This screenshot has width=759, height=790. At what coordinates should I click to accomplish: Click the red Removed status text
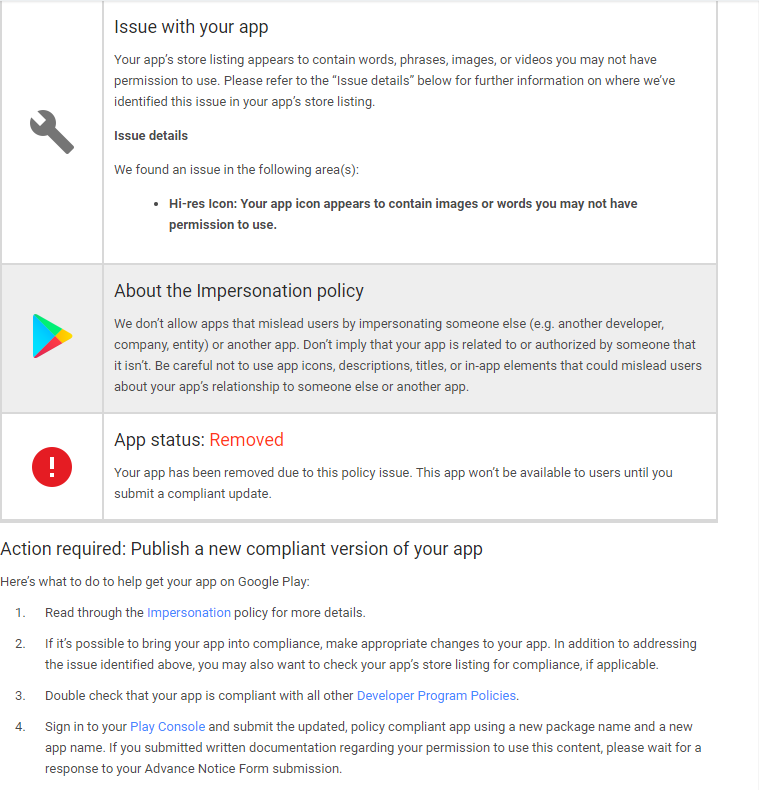pos(246,440)
